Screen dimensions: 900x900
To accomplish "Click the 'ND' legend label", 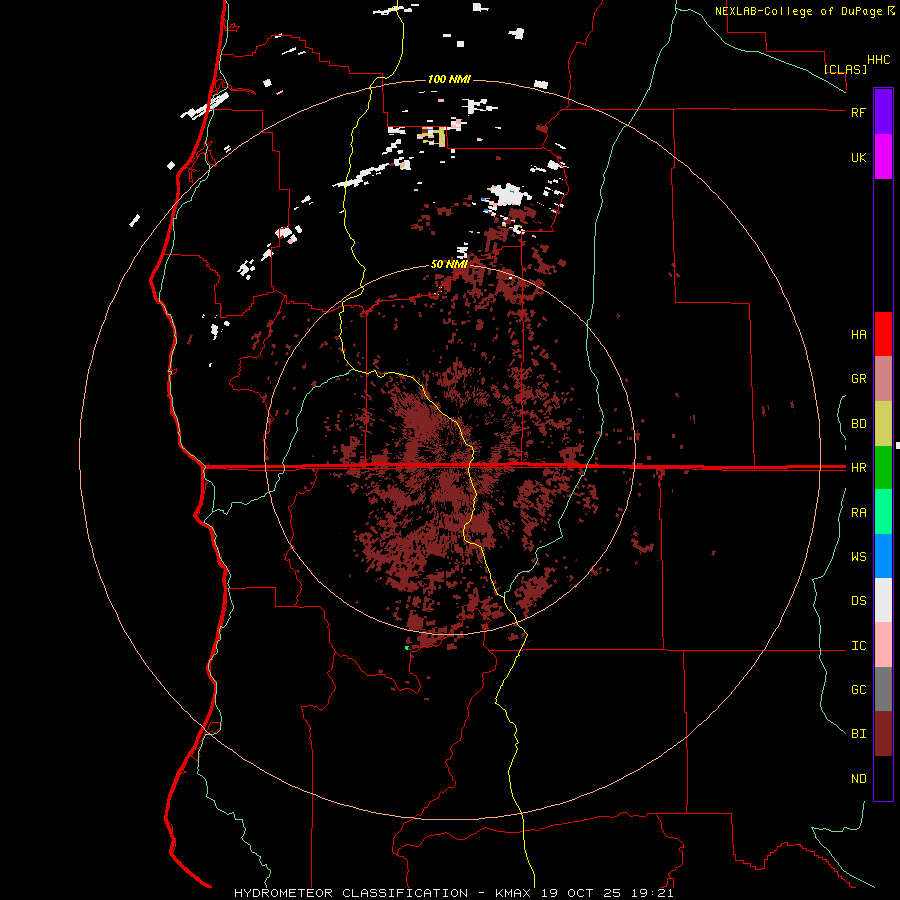I will pyautogui.click(x=858, y=778).
